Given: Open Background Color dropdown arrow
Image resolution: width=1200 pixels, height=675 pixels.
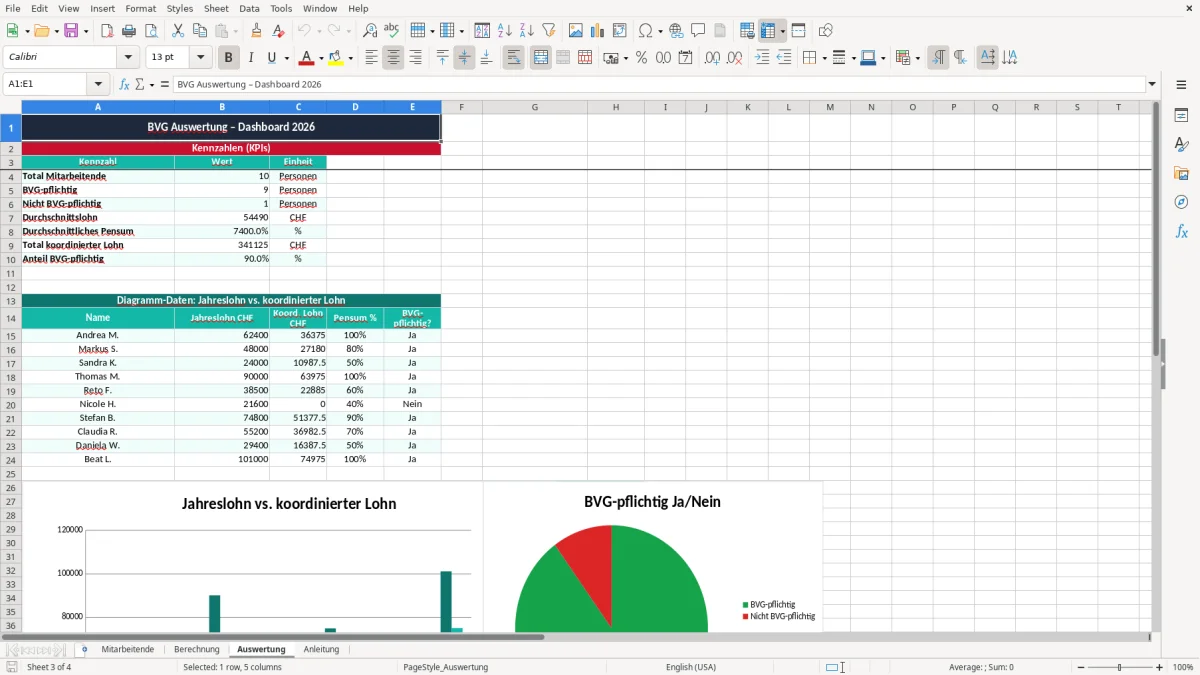Looking at the screenshot, I should [x=350, y=58].
